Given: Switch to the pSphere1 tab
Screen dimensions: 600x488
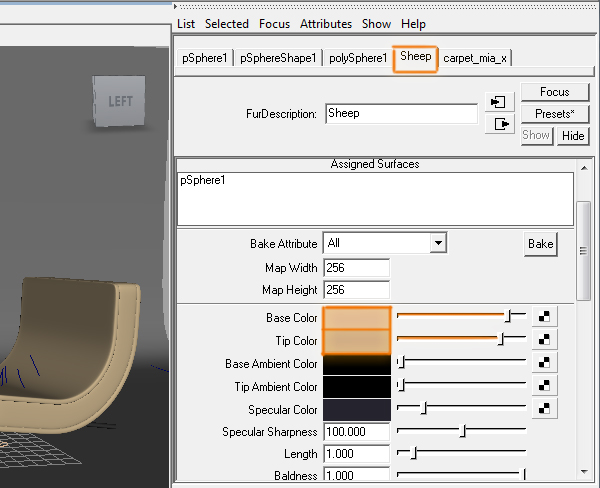Looking at the screenshot, I should click(205, 58).
